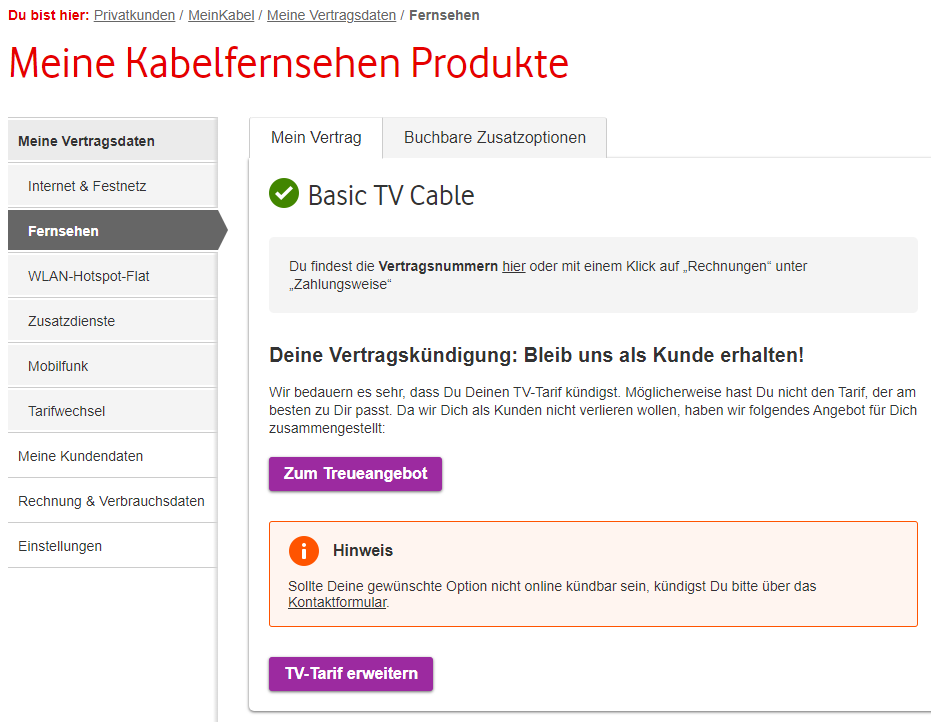931x722 pixels.
Task: Switch to the Buchbare Zusatzoptionen tab
Action: pyautogui.click(x=494, y=137)
